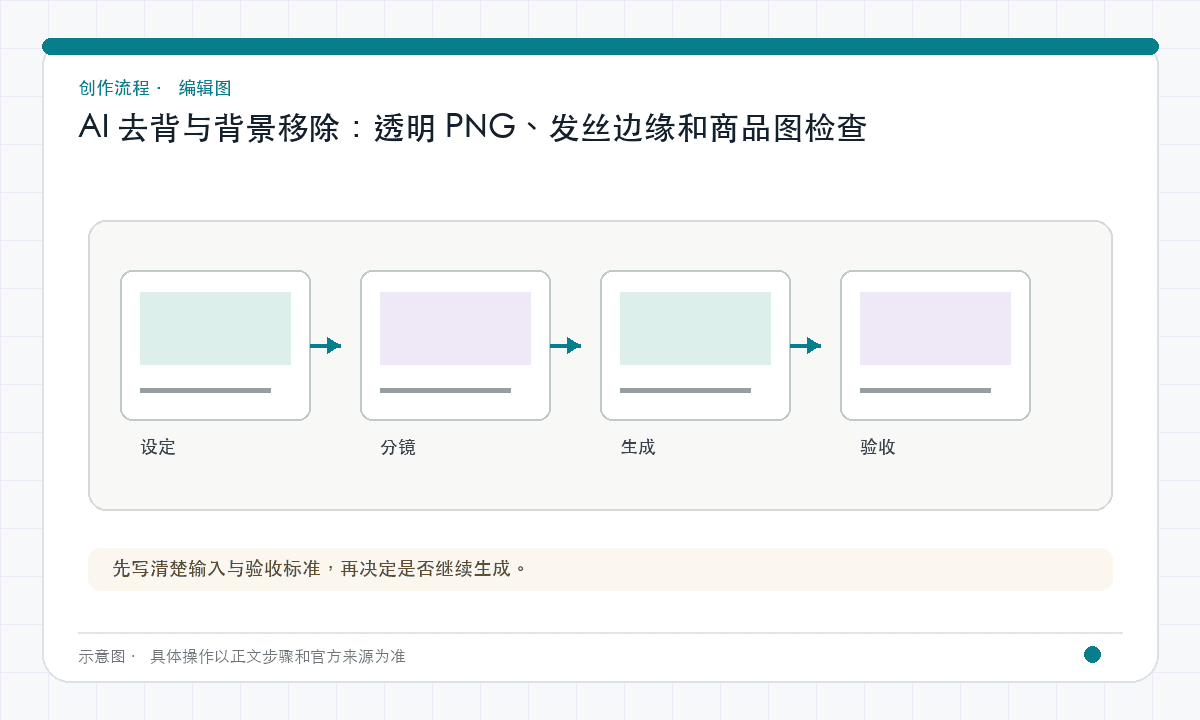This screenshot has width=1200, height=720.
Task: Click the footer text '示意图 · 具体操作以正文步骤'
Action: pyautogui.click(x=242, y=656)
